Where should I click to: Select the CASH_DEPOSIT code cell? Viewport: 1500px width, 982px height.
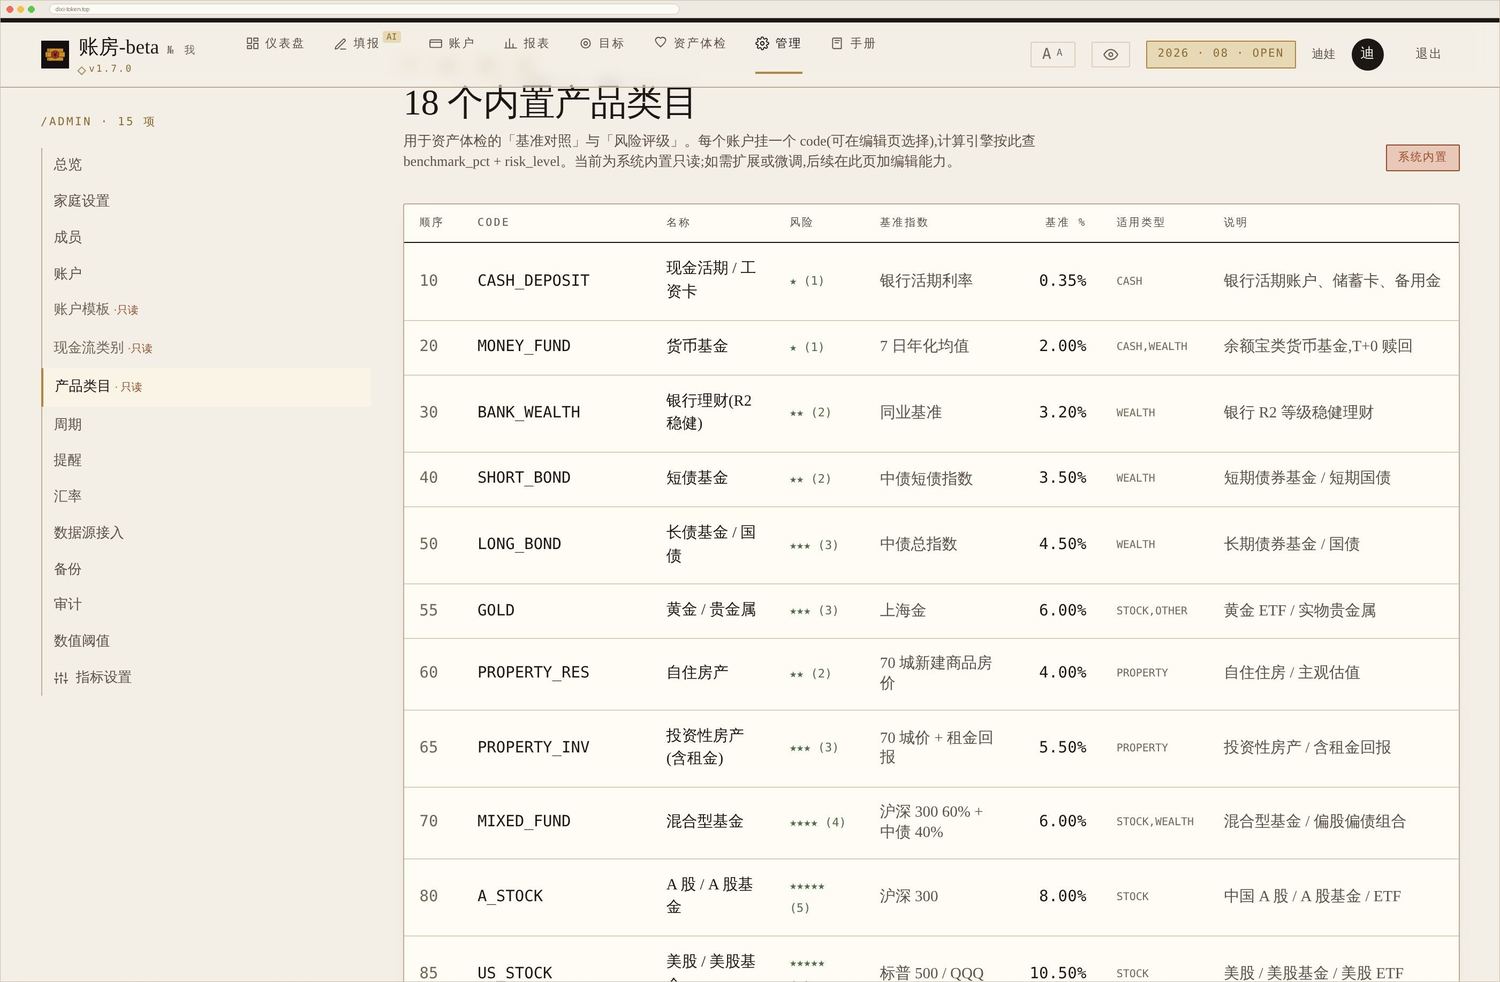point(533,281)
